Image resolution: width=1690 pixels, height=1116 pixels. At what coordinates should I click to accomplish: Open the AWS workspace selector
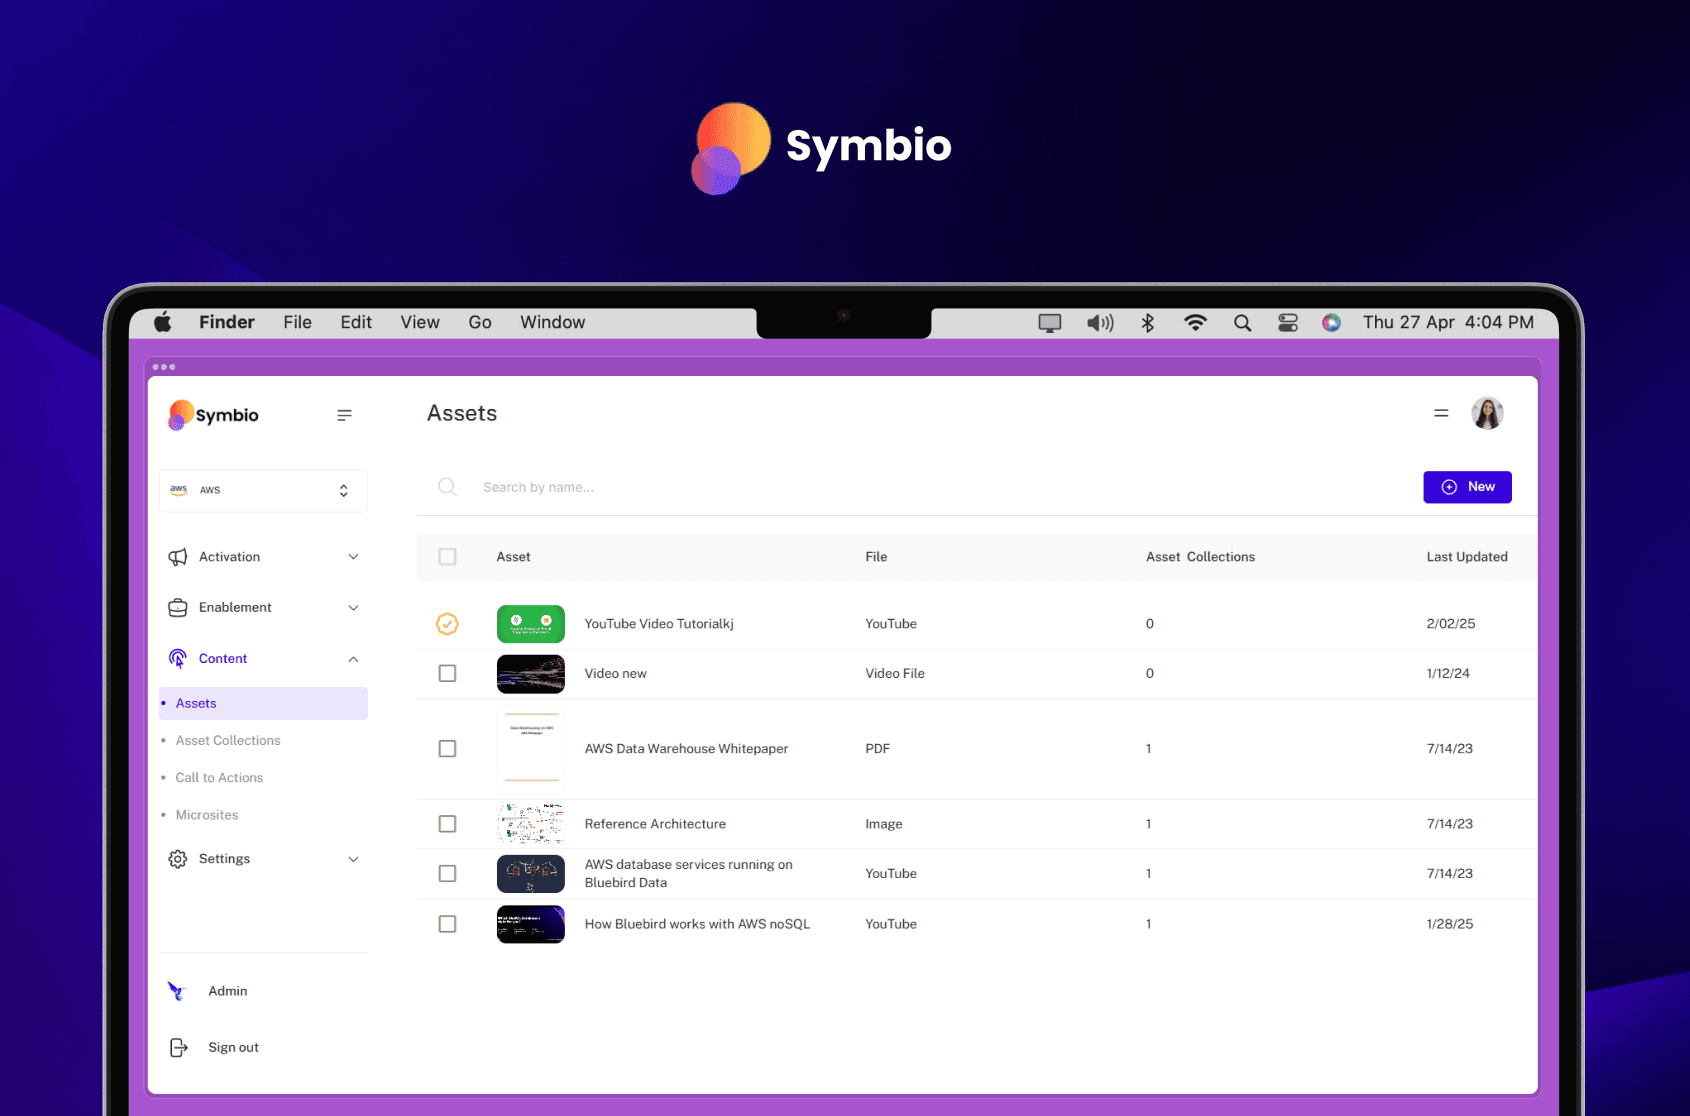click(263, 490)
